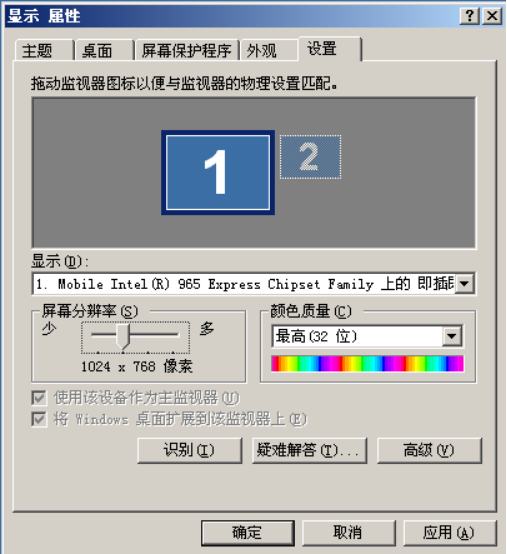Toggle 将 Windows 桌面扩展到该监视器上 checkbox

pos(39,419)
